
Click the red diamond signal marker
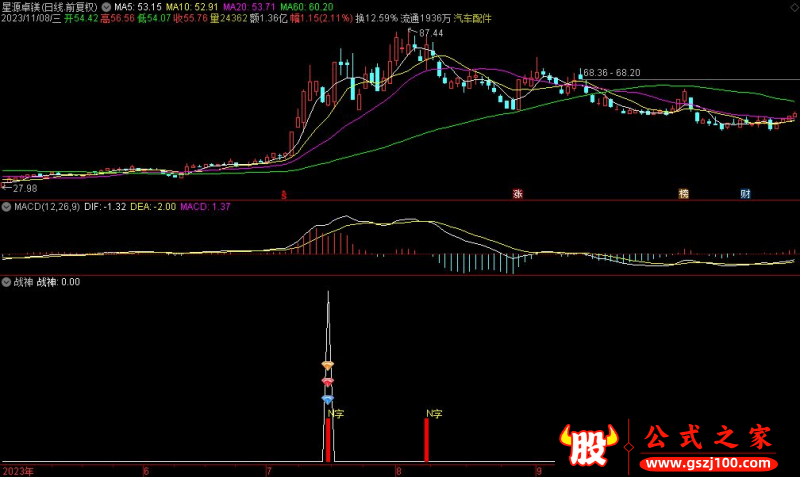[x=328, y=382]
